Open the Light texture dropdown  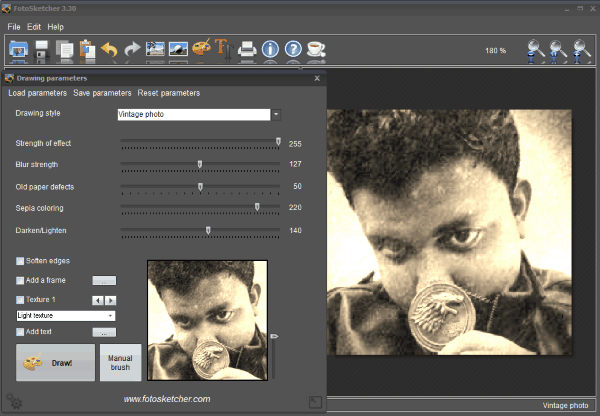(x=110, y=316)
